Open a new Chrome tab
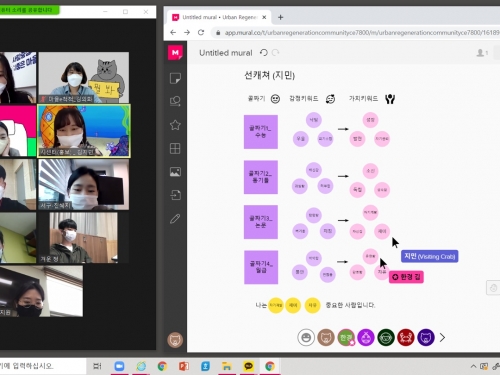The width and height of the screenshot is (500, 375). [280, 17]
